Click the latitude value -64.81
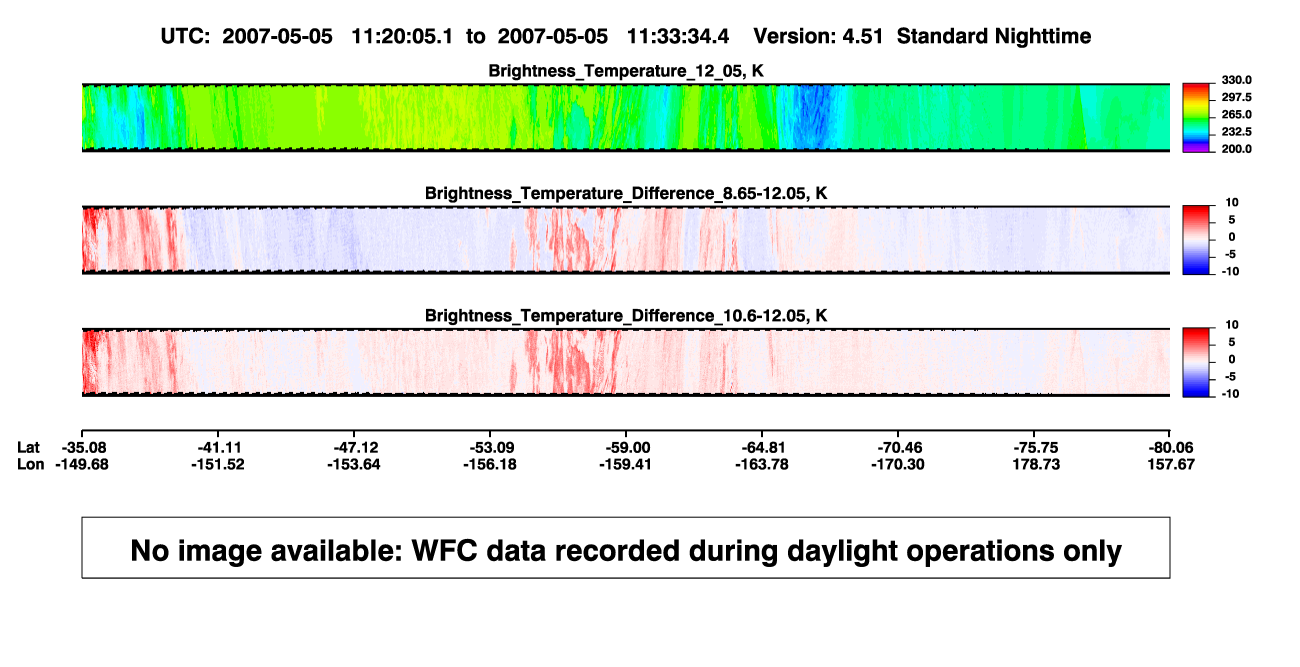Image resolution: width=1300 pixels, height=667 pixels. tap(762, 447)
